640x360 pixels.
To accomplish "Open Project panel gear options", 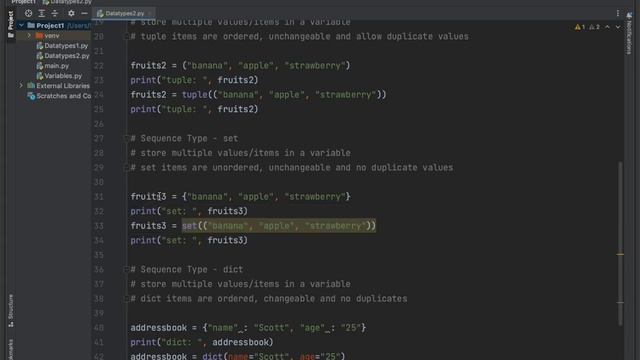I will tap(71, 13).
